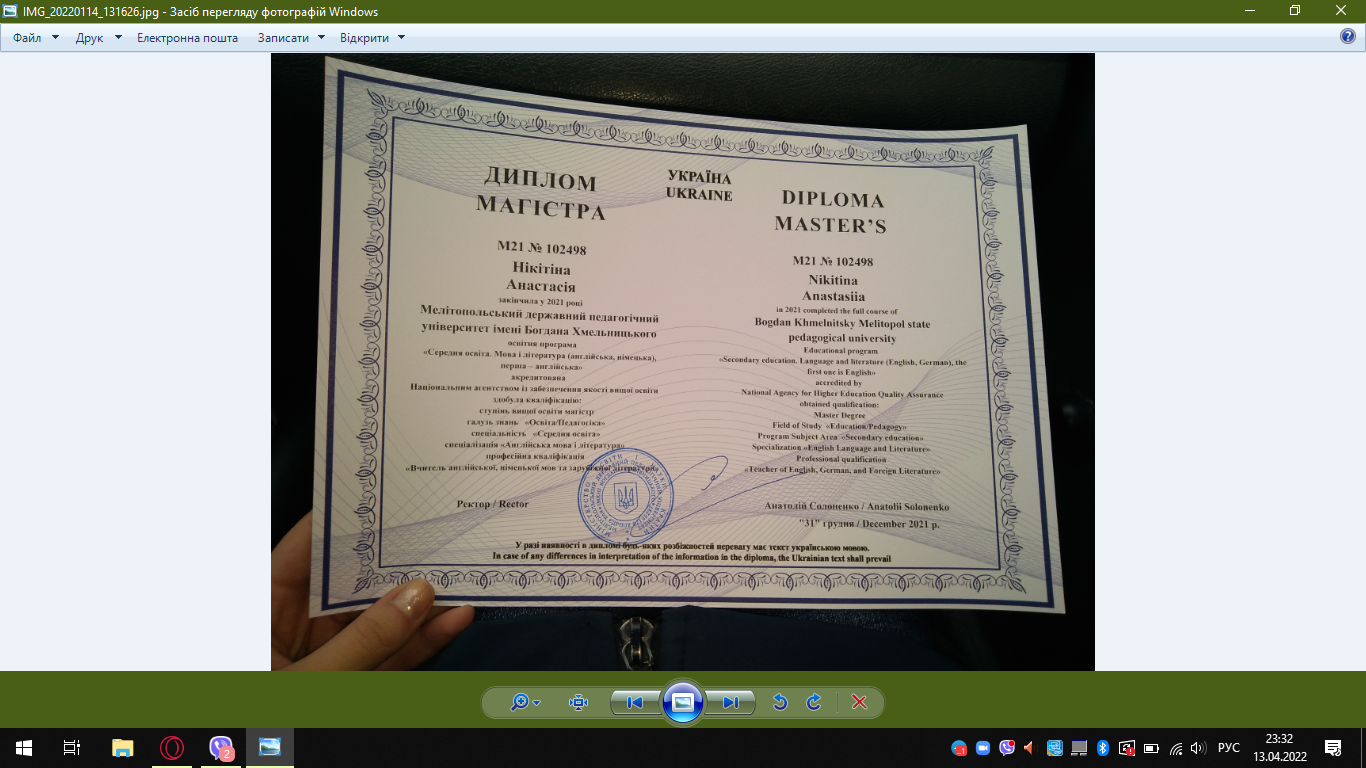
Task: Click the actual size / fit-to-window icon
Action: click(x=578, y=702)
